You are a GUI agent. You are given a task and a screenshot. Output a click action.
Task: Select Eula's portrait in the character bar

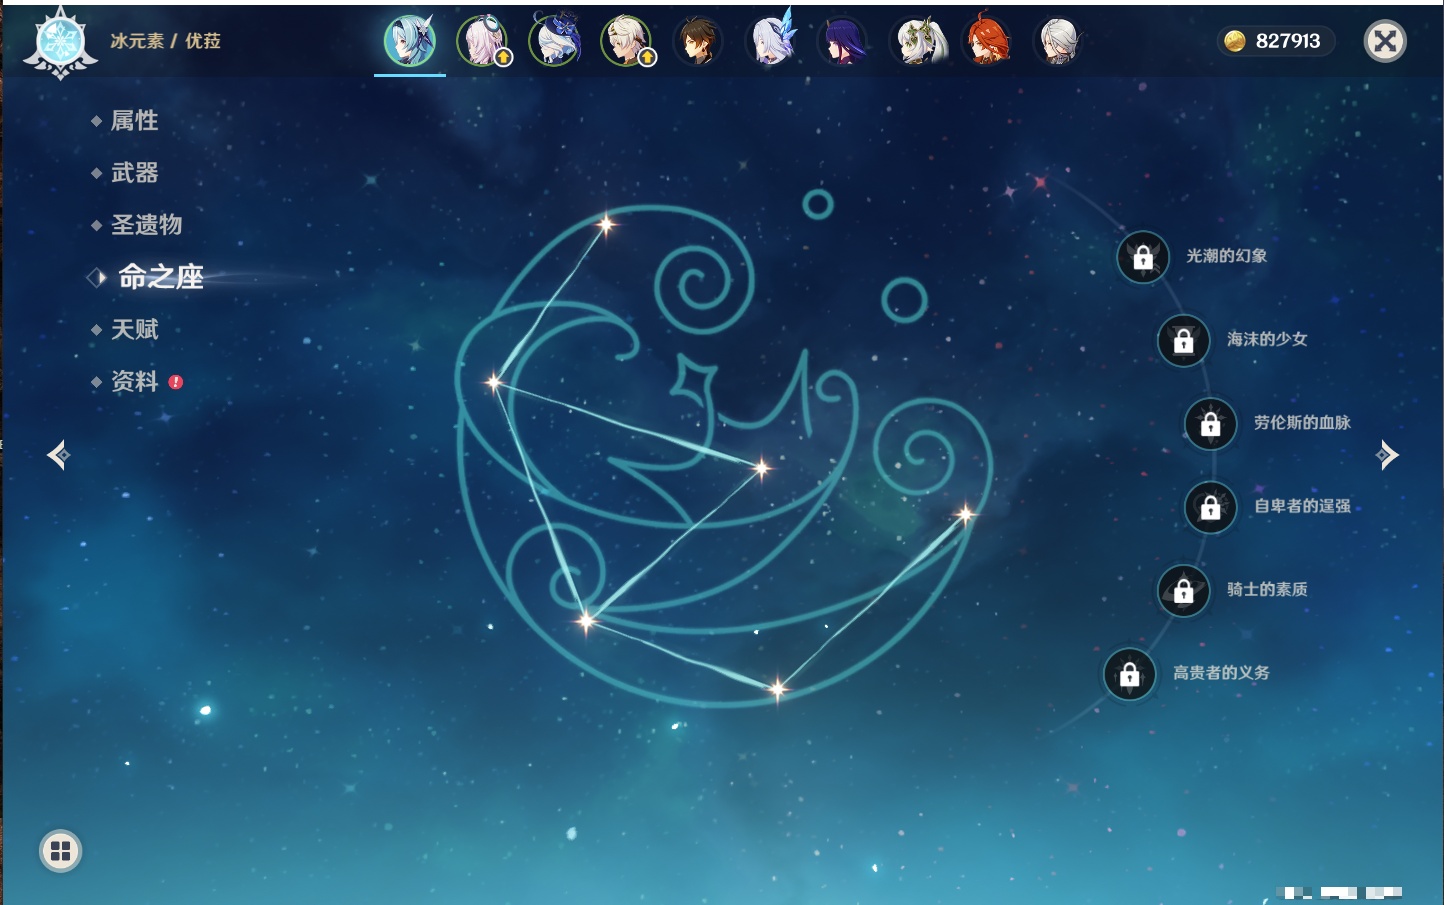[x=410, y=41]
